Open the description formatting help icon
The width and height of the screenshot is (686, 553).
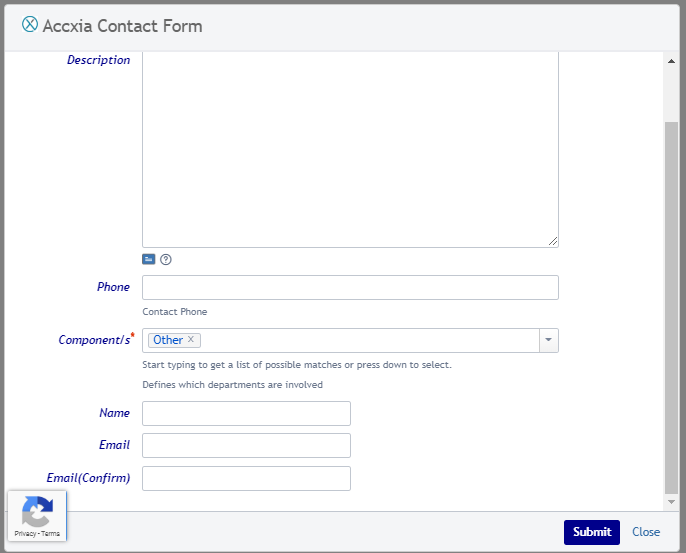[x=166, y=259]
